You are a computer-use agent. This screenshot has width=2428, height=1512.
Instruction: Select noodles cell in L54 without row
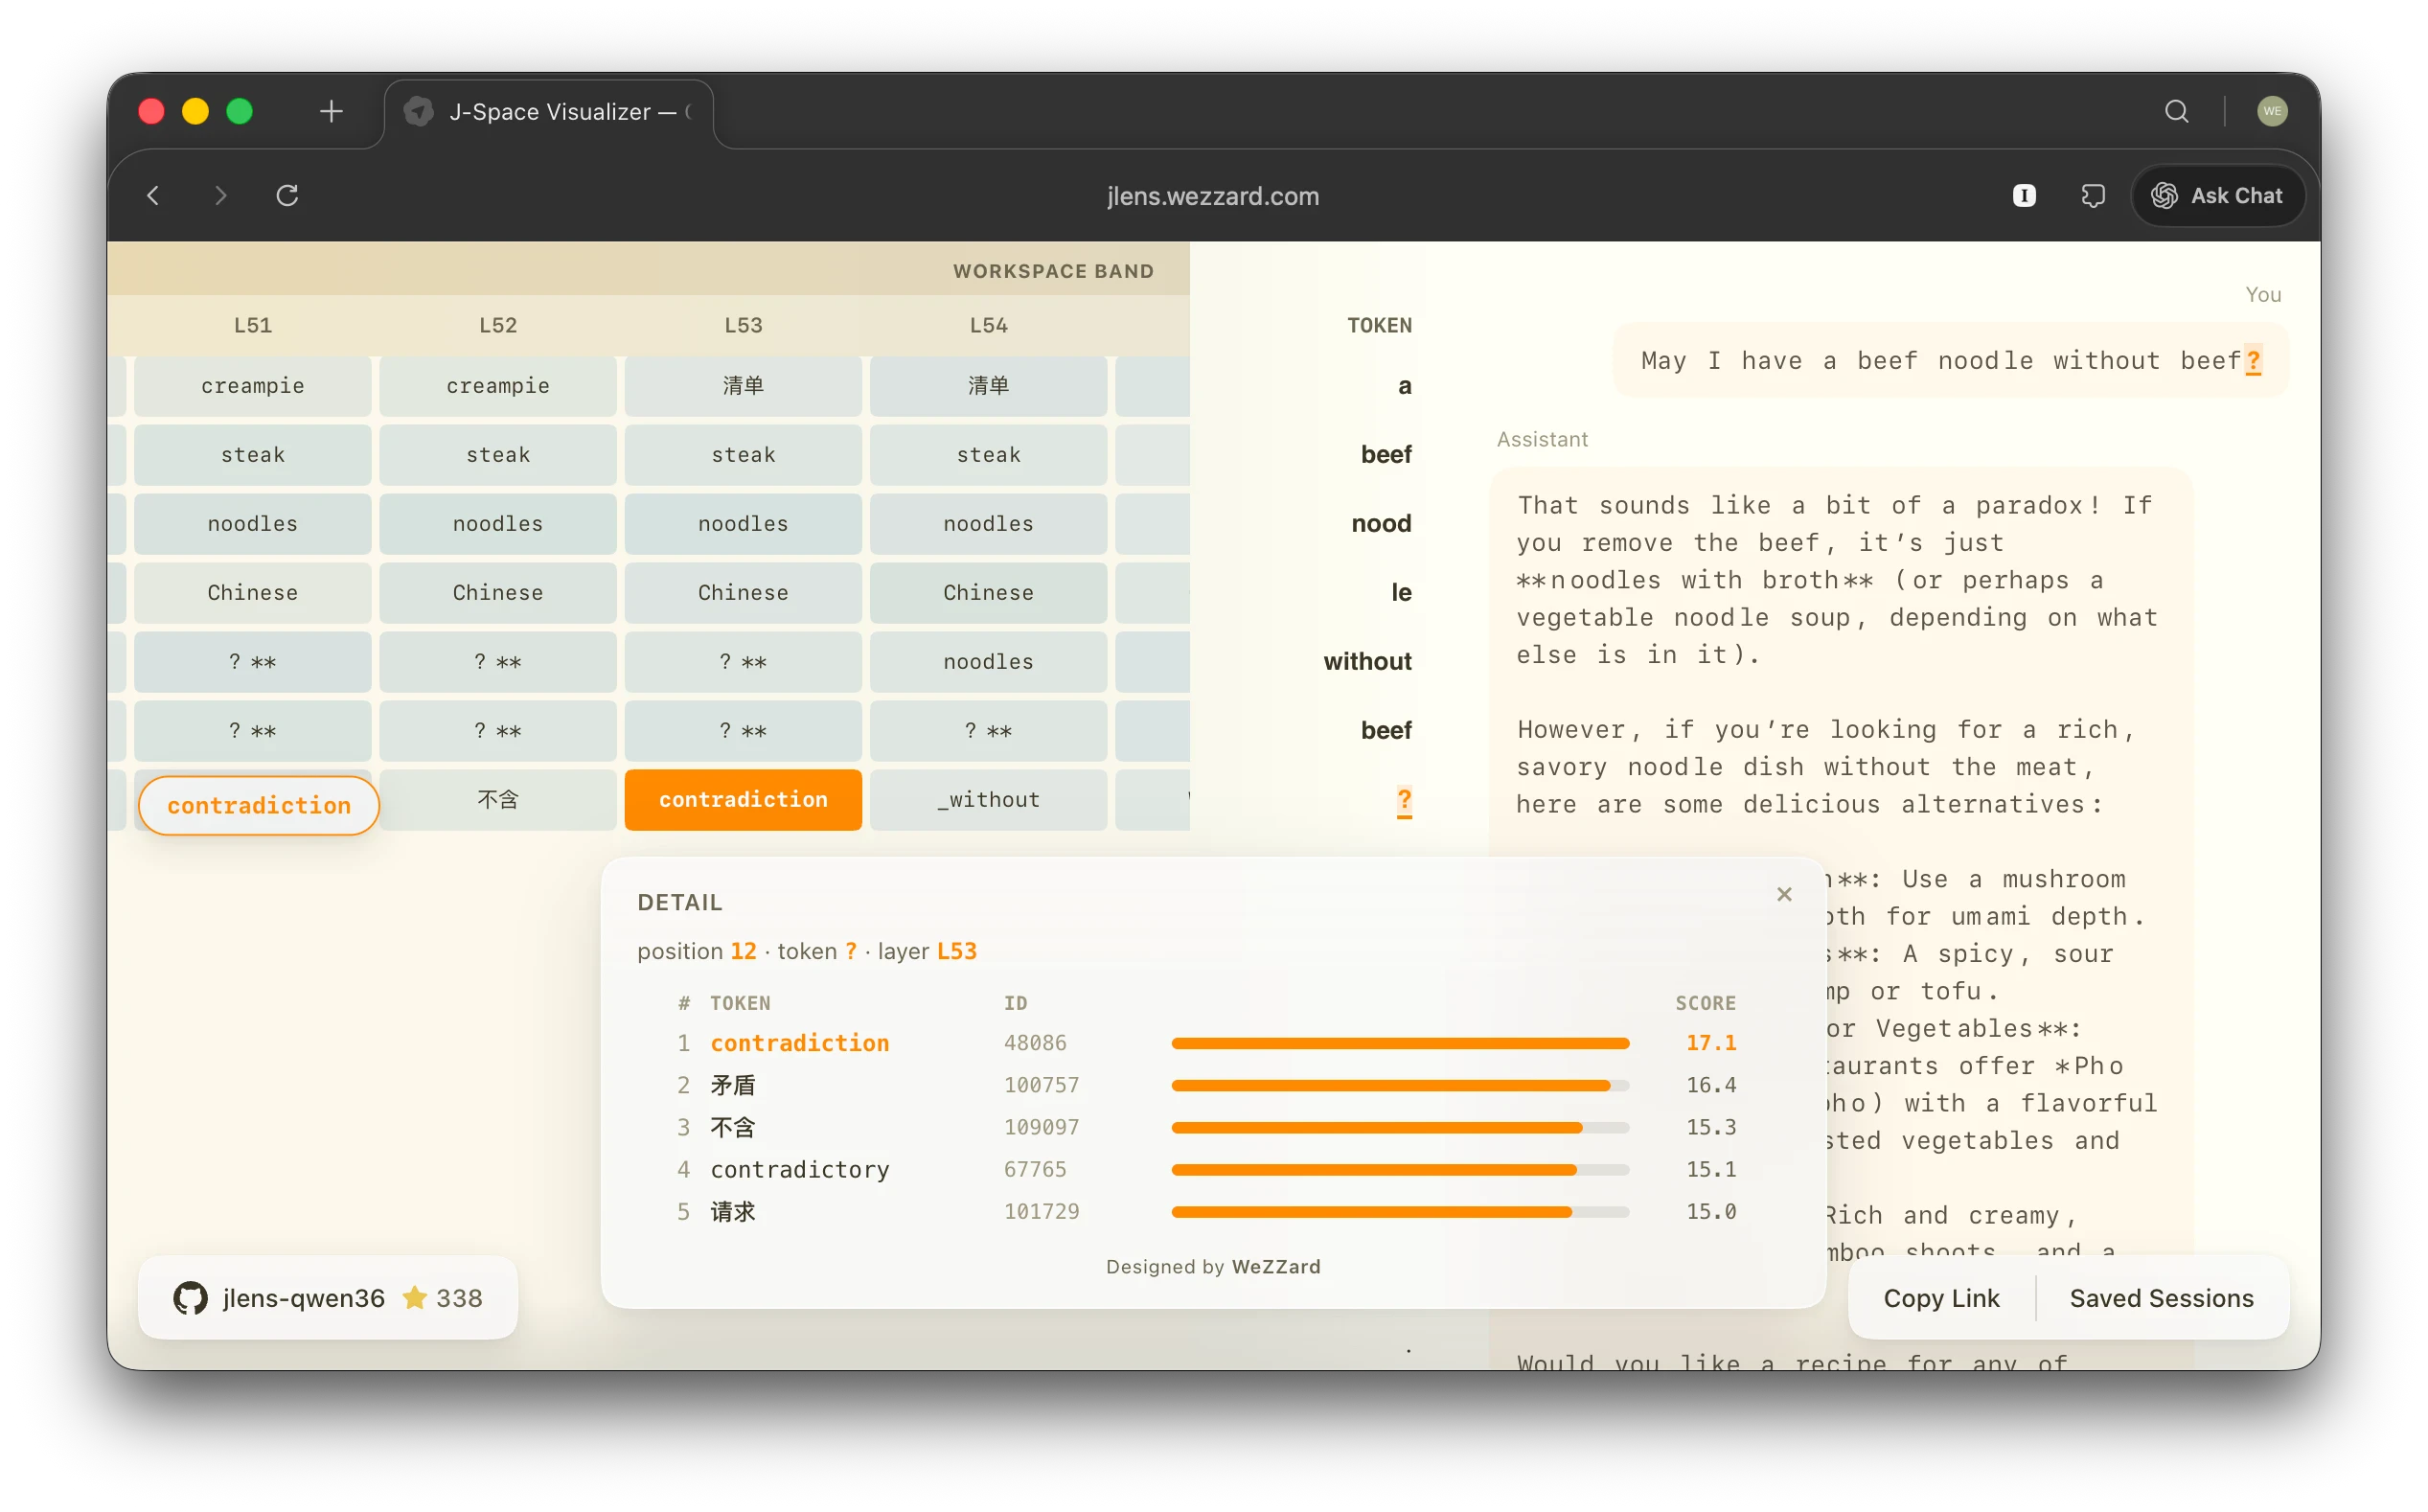988,662
